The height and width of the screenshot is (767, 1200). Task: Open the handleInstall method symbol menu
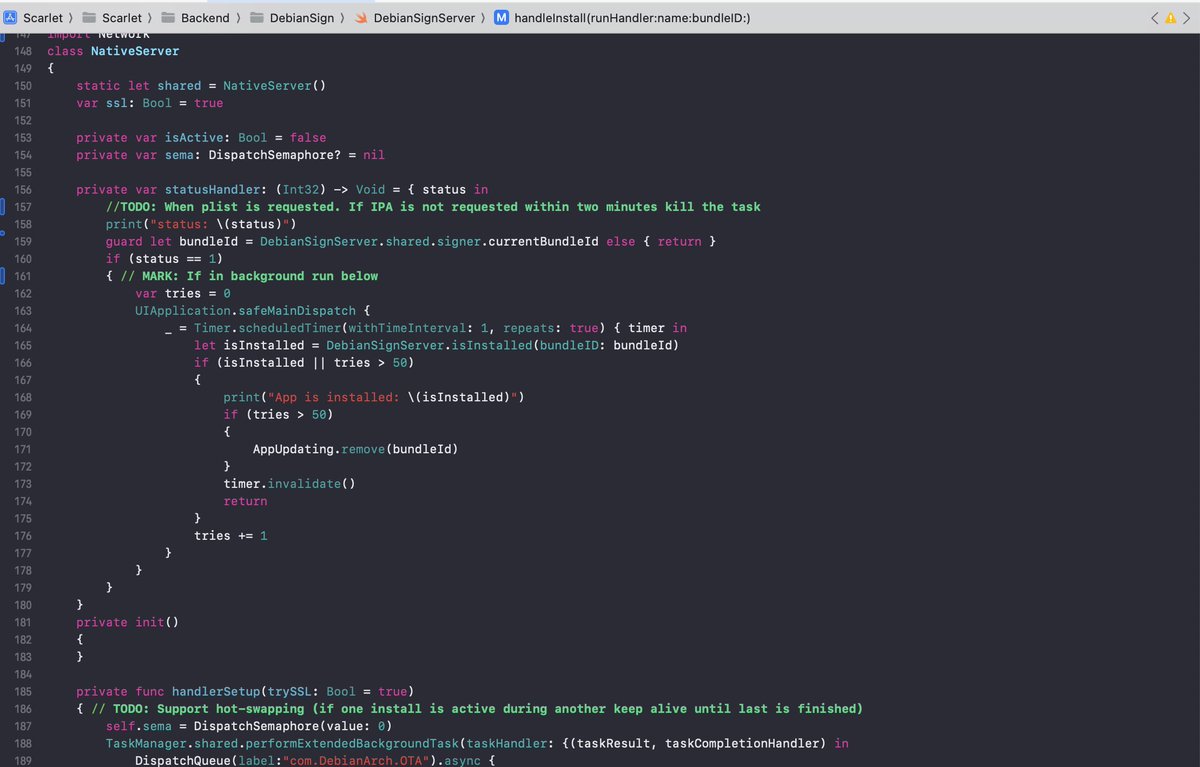(x=622, y=18)
